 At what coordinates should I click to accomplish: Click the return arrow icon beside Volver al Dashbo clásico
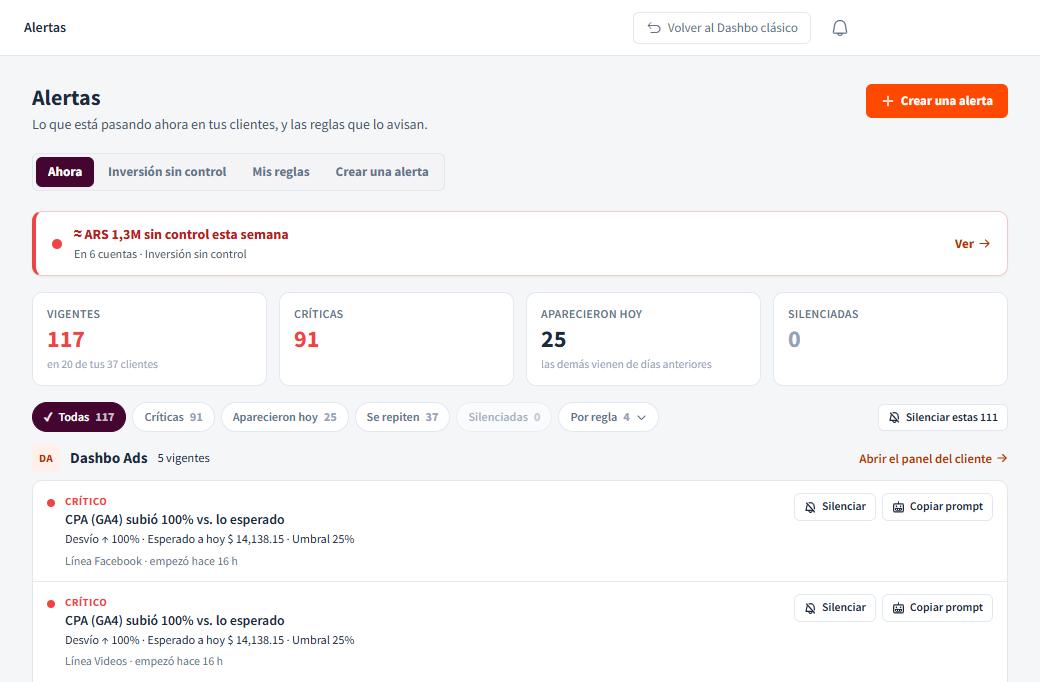654,28
